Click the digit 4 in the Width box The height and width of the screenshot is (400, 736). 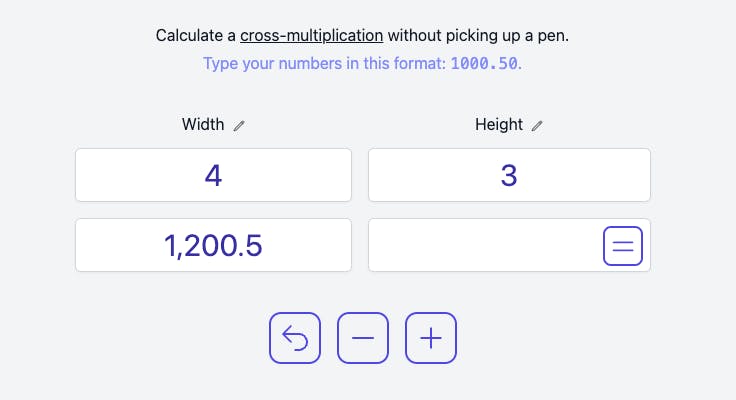click(x=213, y=175)
